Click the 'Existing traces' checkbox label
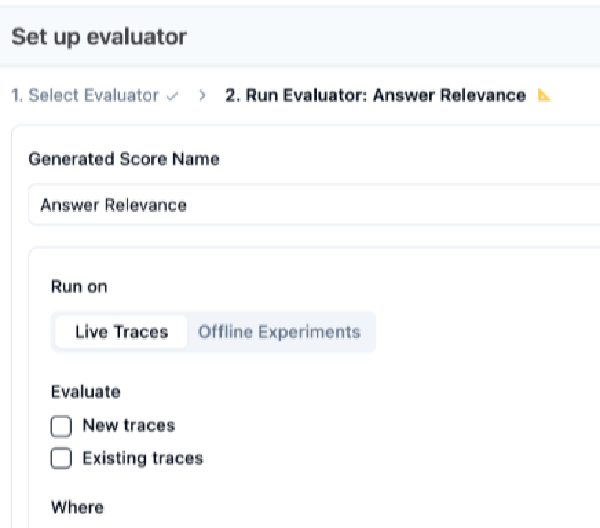The width and height of the screenshot is (600, 528). (x=142, y=459)
